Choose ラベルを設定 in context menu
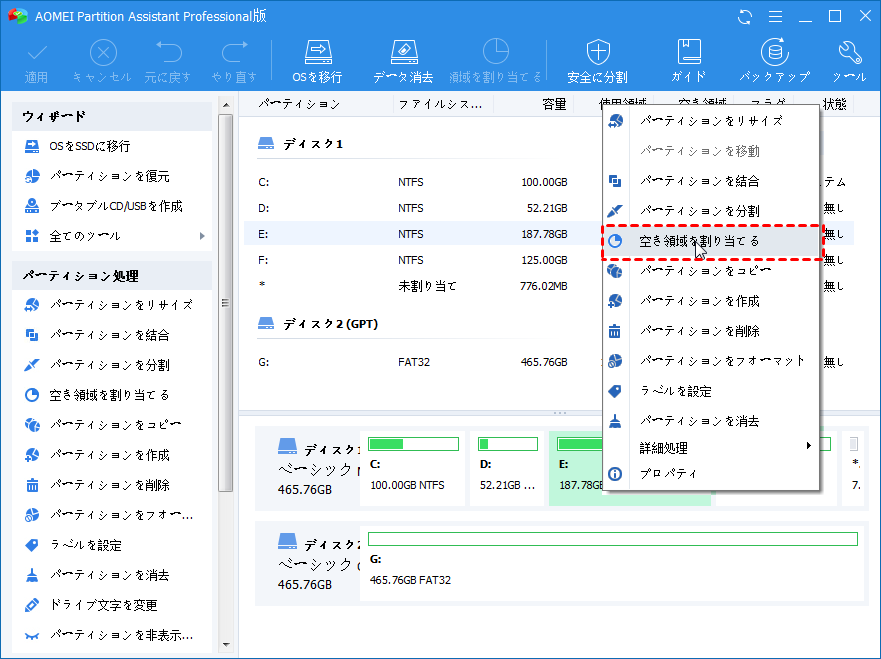This screenshot has width=881, height=659. coord(711,392)
